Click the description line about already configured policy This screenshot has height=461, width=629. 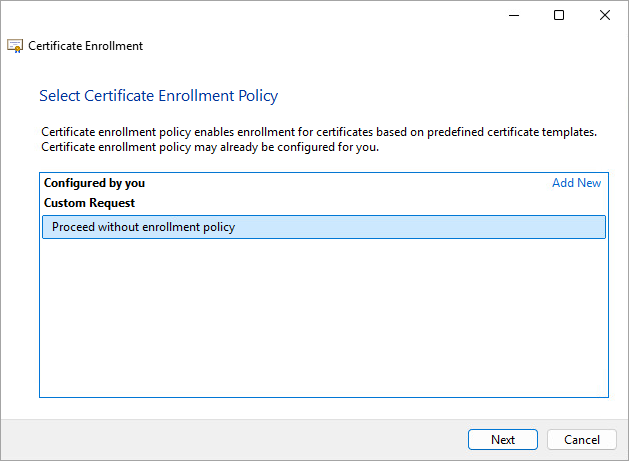[x=210, y=147]
